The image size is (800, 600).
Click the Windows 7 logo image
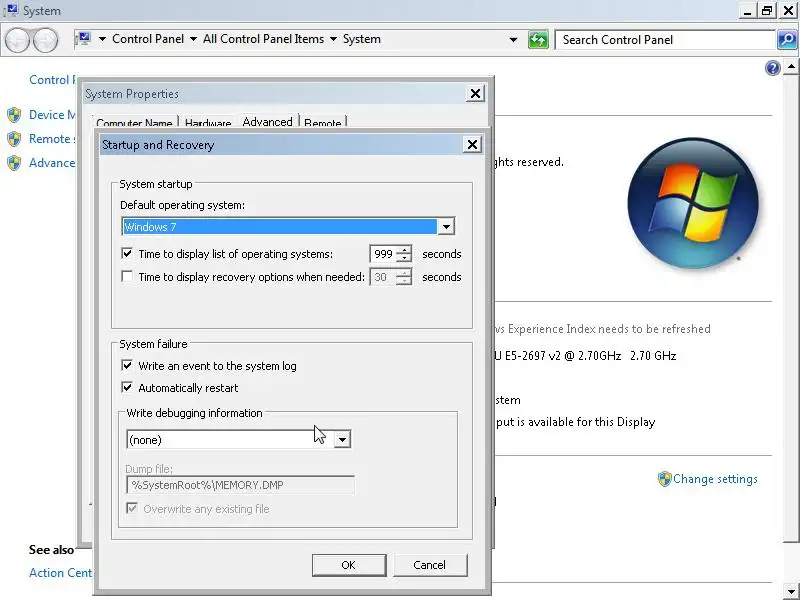693,203
